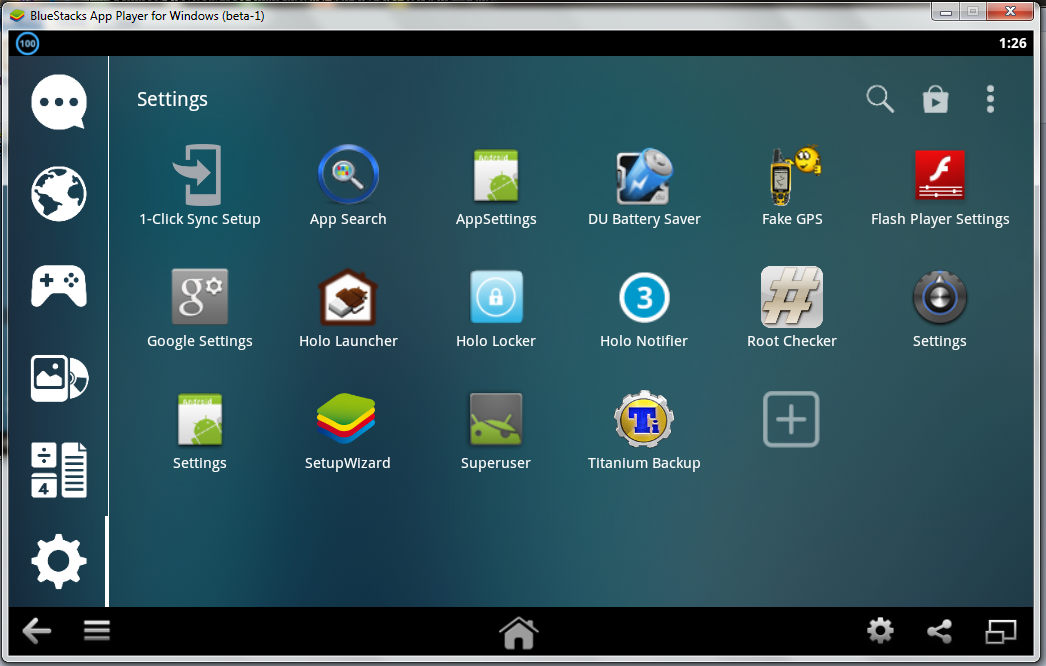The image size is (1046, 666).
Task: Open BlueStacks settings gear in bottom bar
Action: pos(880,631)
